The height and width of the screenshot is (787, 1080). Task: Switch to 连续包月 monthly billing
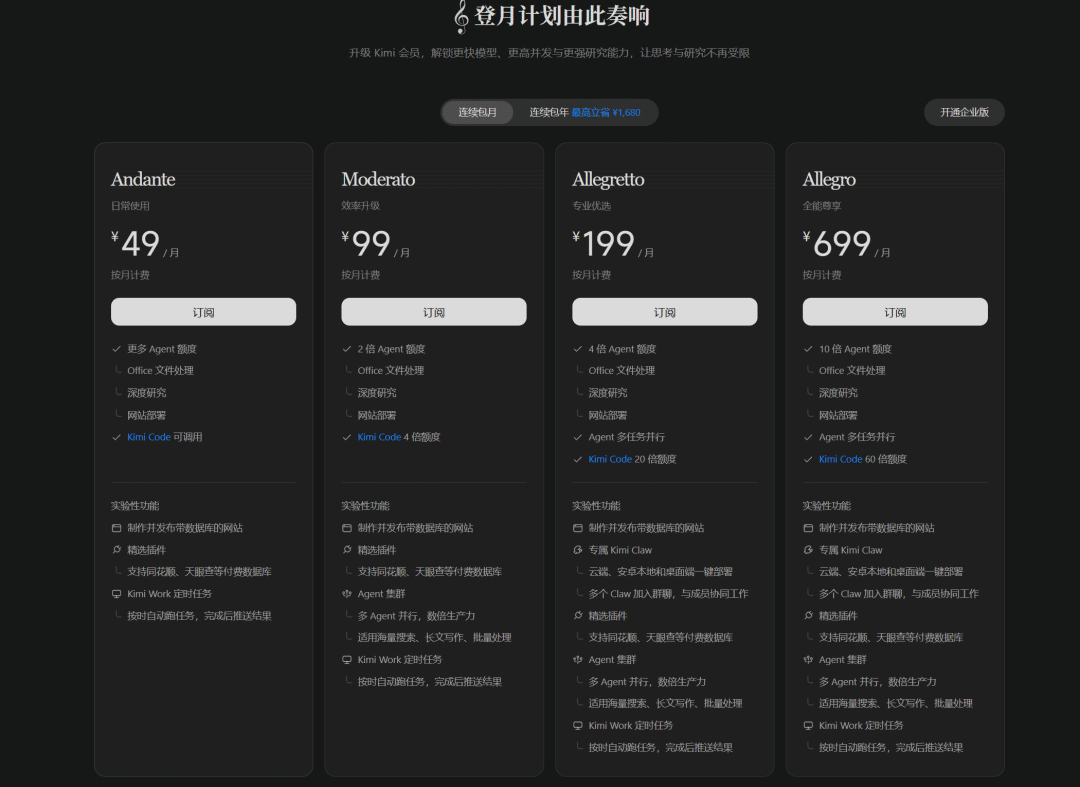pyautogui.click(x=477, y=112)
